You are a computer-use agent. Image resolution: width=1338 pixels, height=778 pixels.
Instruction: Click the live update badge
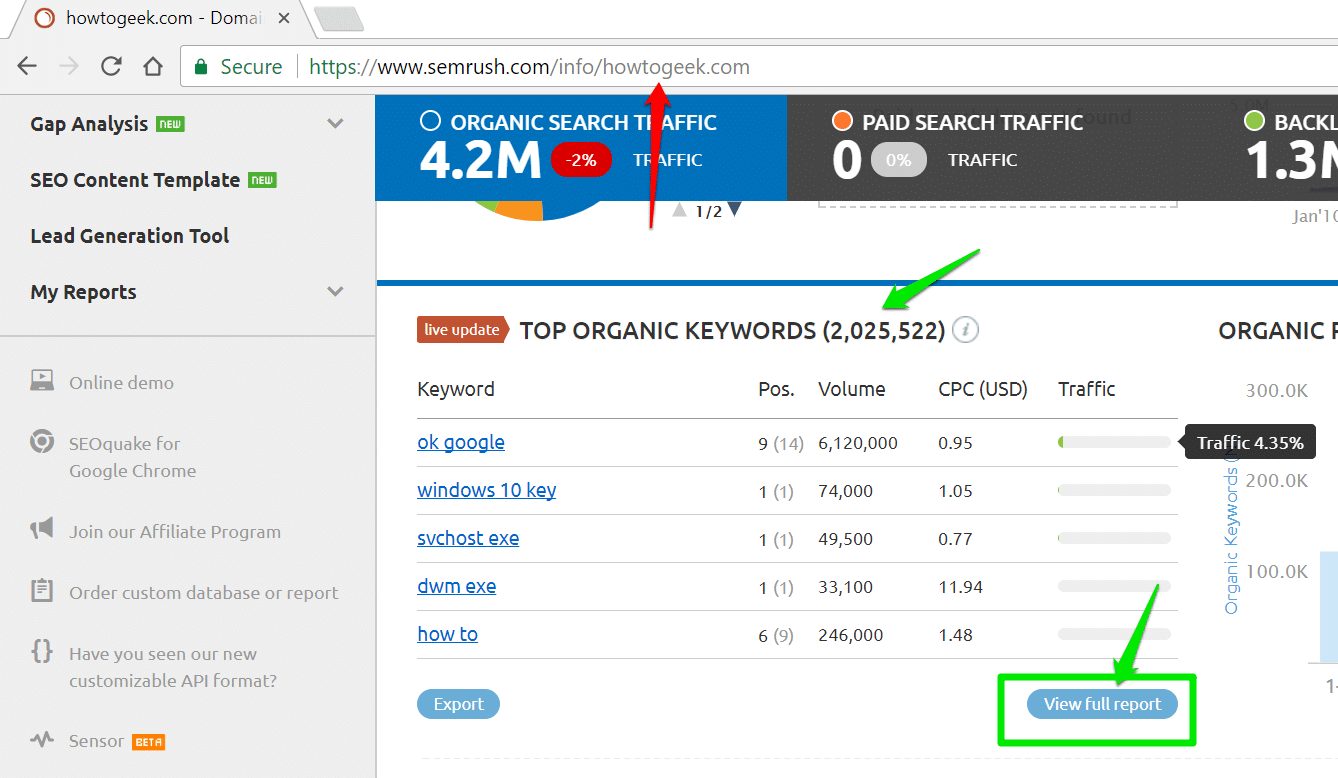(x=463, y=330)
